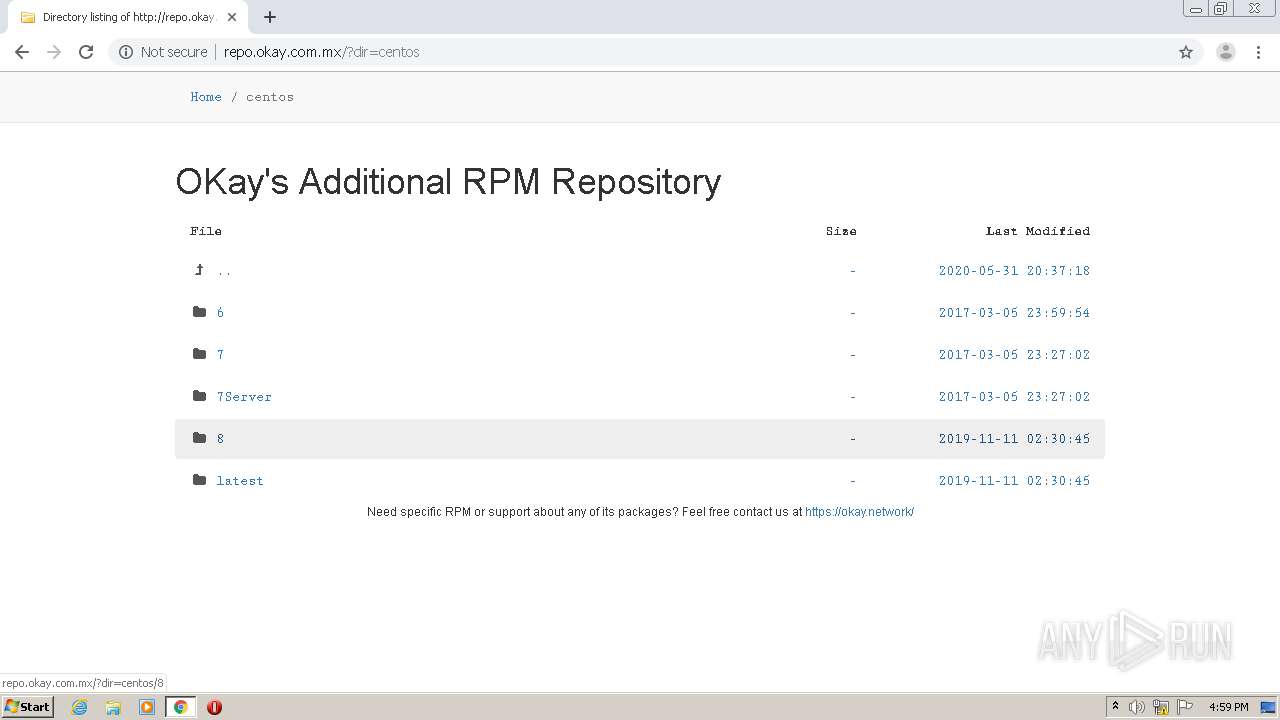Screen dimensions: 1280x720
Task: Open directory 7
Action: click(x=220, y=355)
